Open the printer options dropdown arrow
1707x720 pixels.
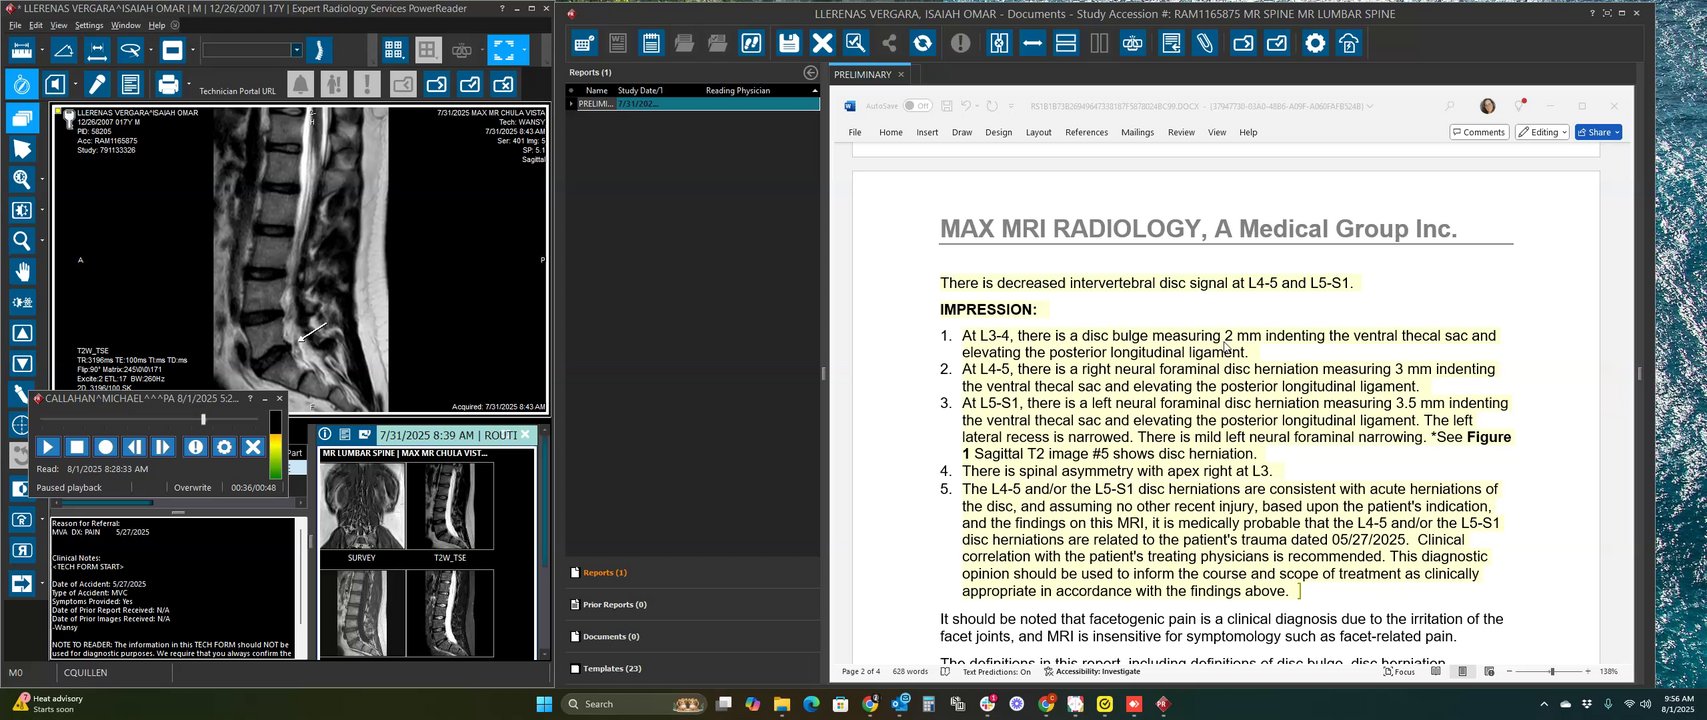(187, 84)
